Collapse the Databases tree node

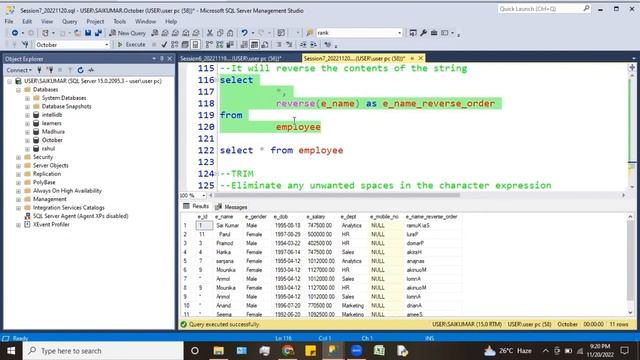[18, 89]
